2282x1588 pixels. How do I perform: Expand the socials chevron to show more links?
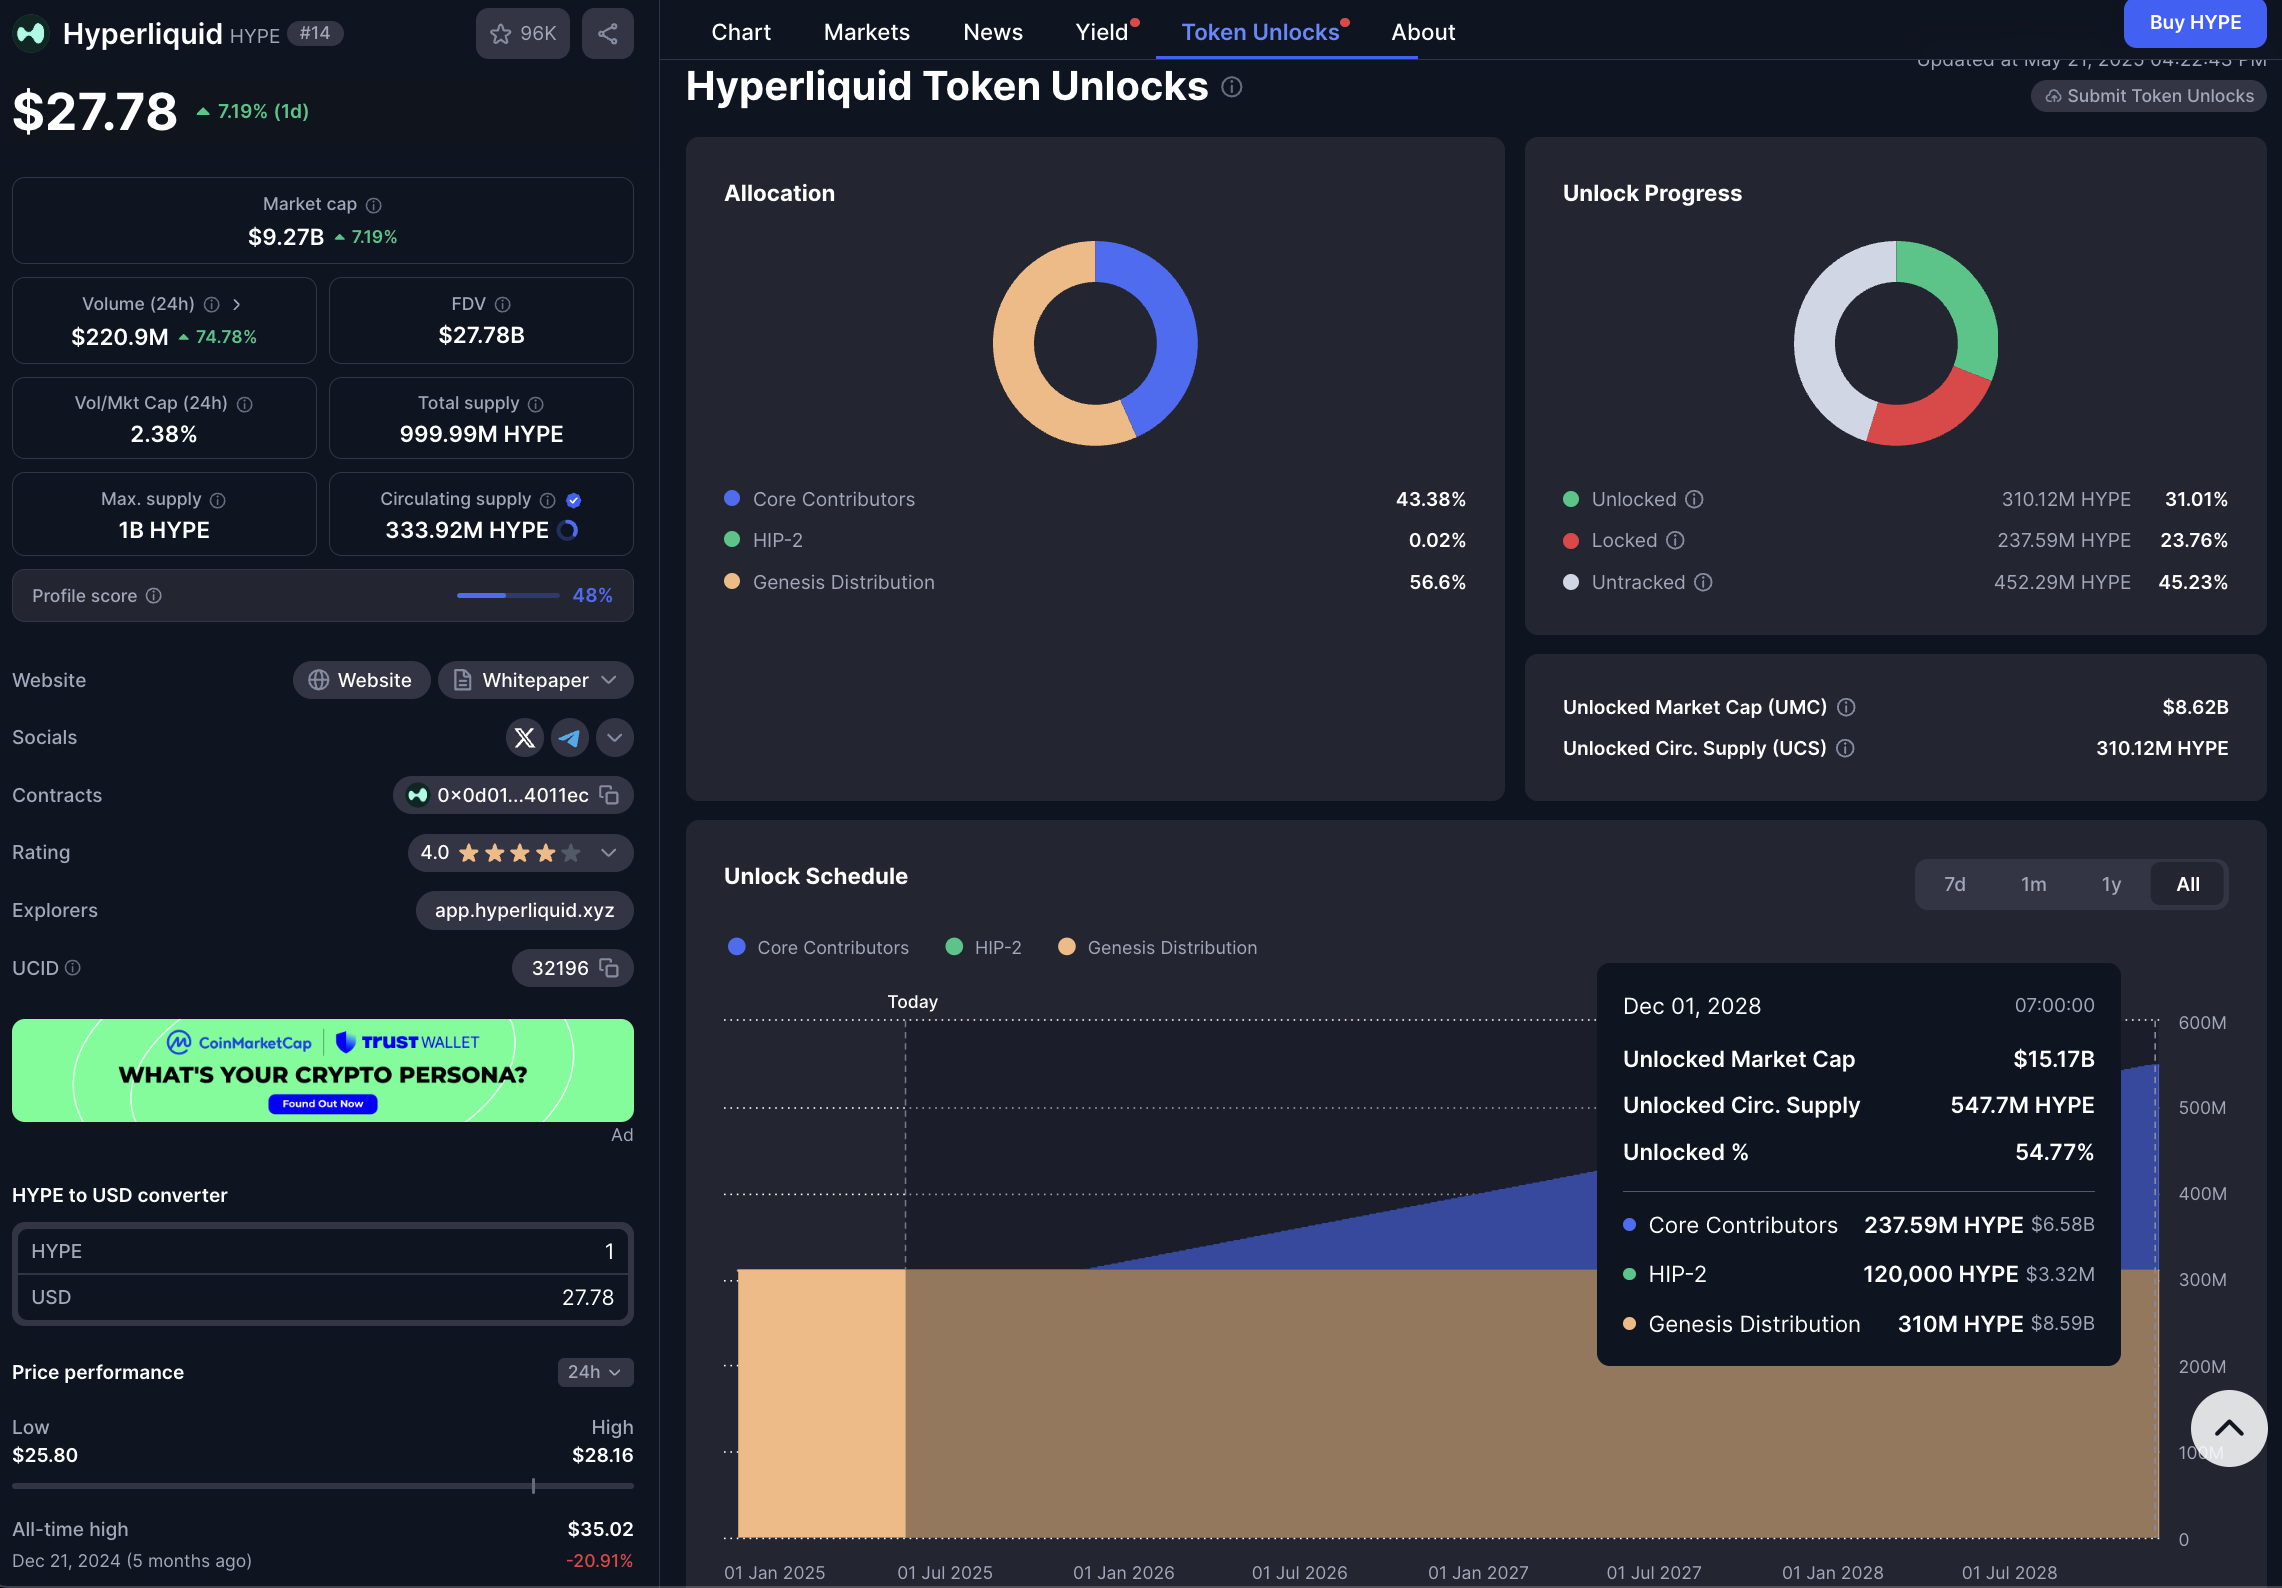(x=614, y=737)
